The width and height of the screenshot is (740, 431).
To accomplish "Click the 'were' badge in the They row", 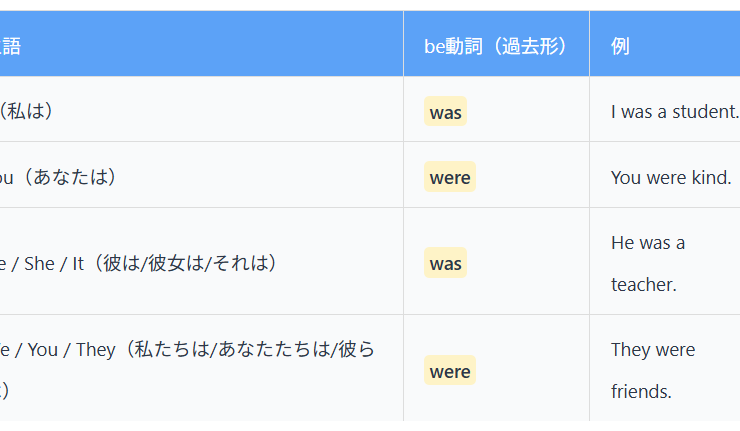I will click(x=449, y=371).
